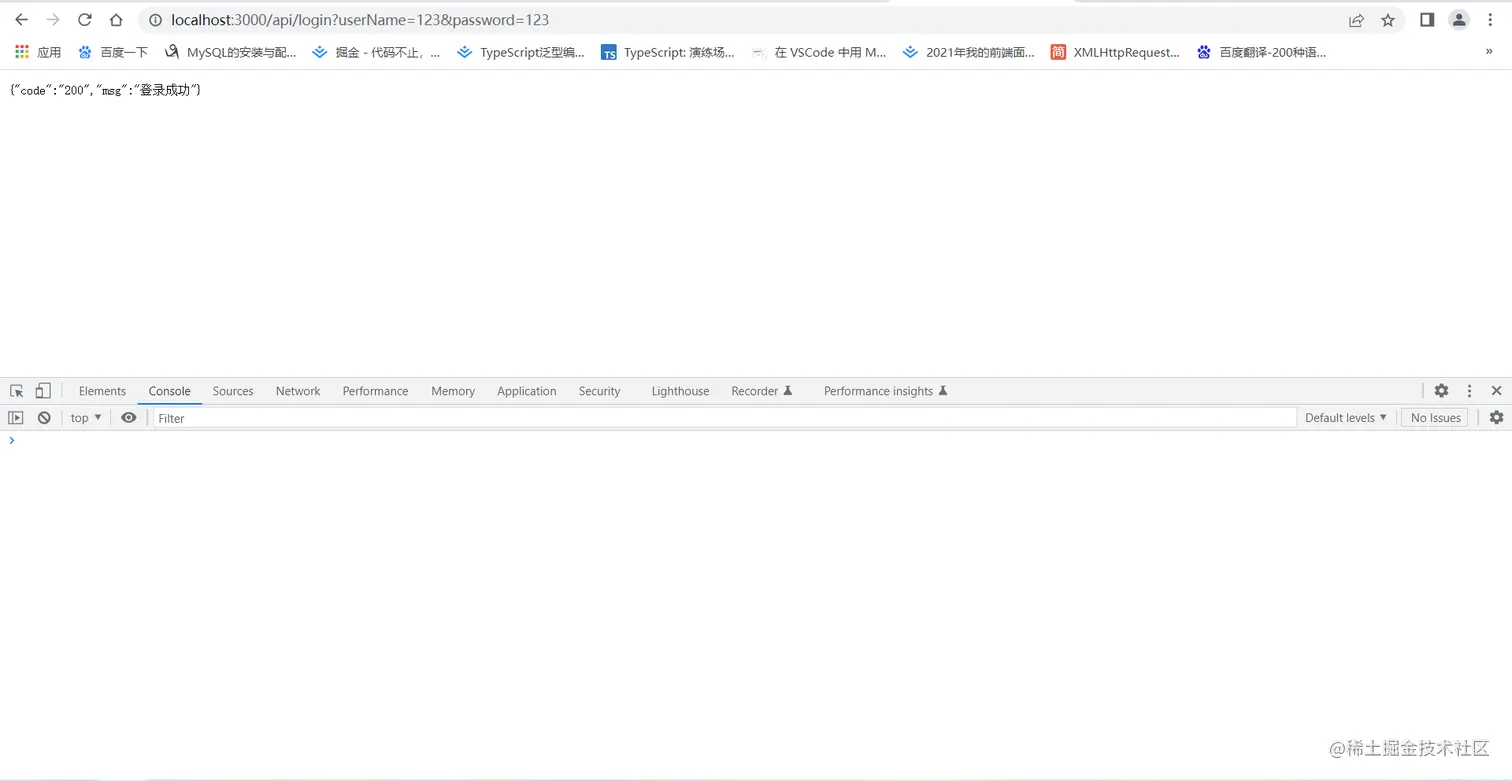This screenshot has height=781, width=1512.
Task: Open the Chrome three-dot menu
Action: pos(1490,20)
